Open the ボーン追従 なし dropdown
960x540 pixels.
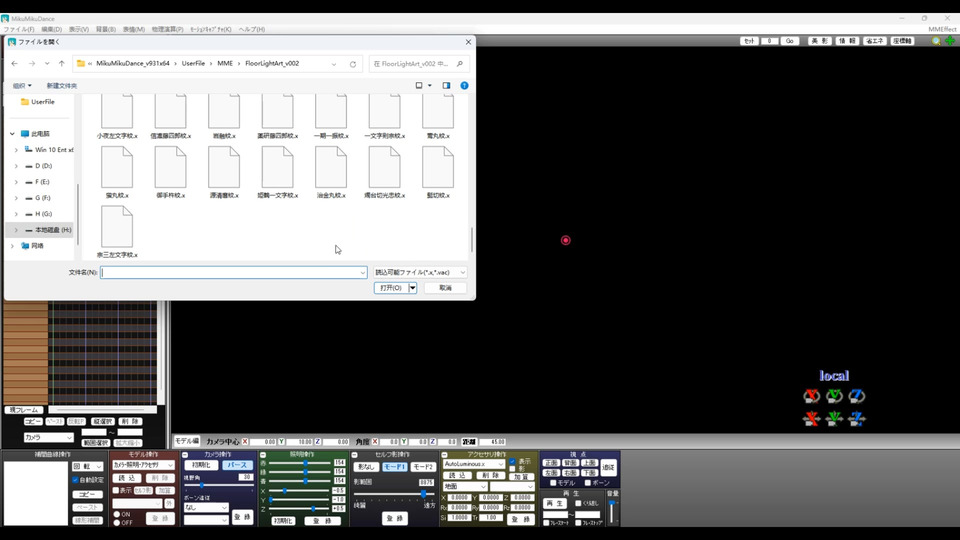[206, 508]
